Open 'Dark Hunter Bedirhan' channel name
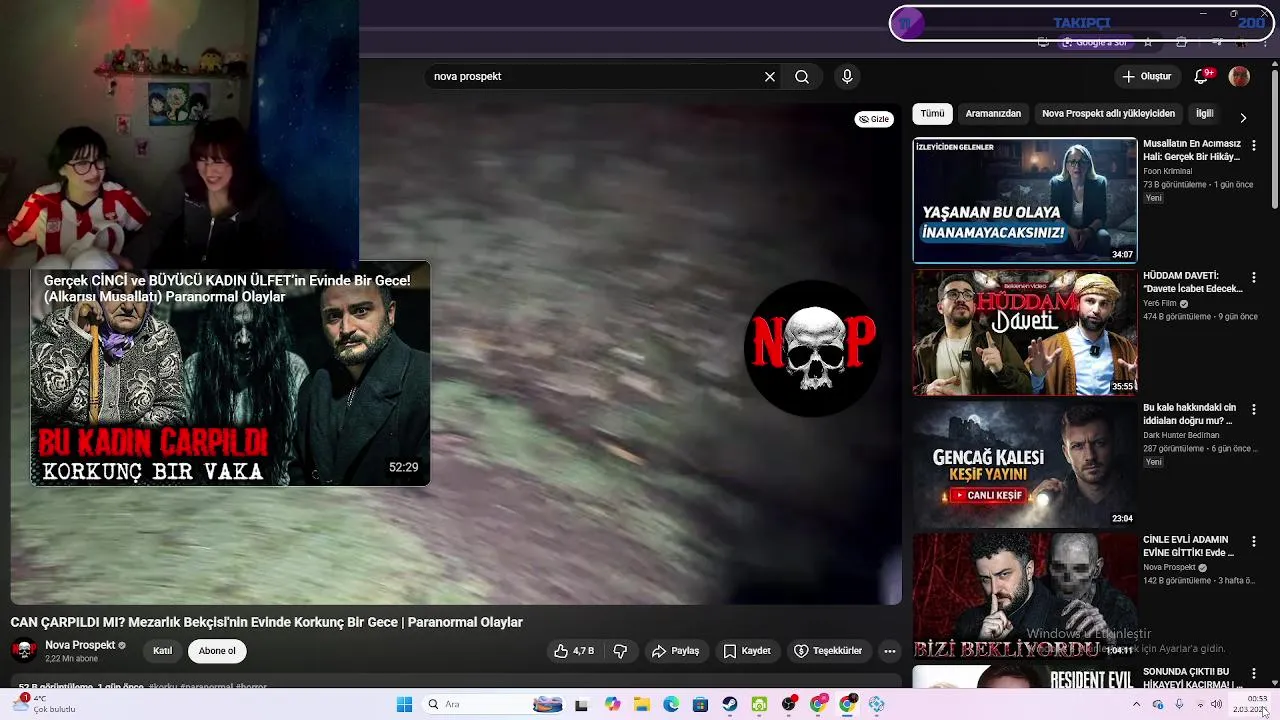Screen dimensions: 1280x720 click(x=1181, y=435)
